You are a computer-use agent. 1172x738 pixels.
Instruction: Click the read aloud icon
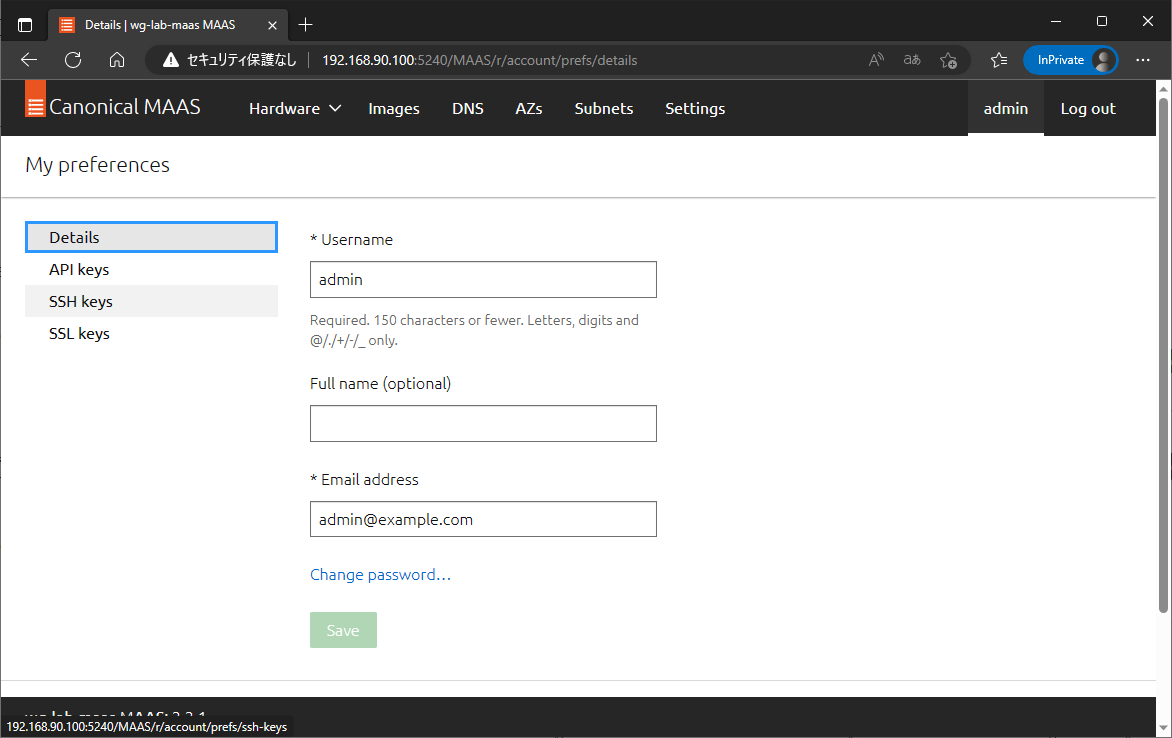876,60
